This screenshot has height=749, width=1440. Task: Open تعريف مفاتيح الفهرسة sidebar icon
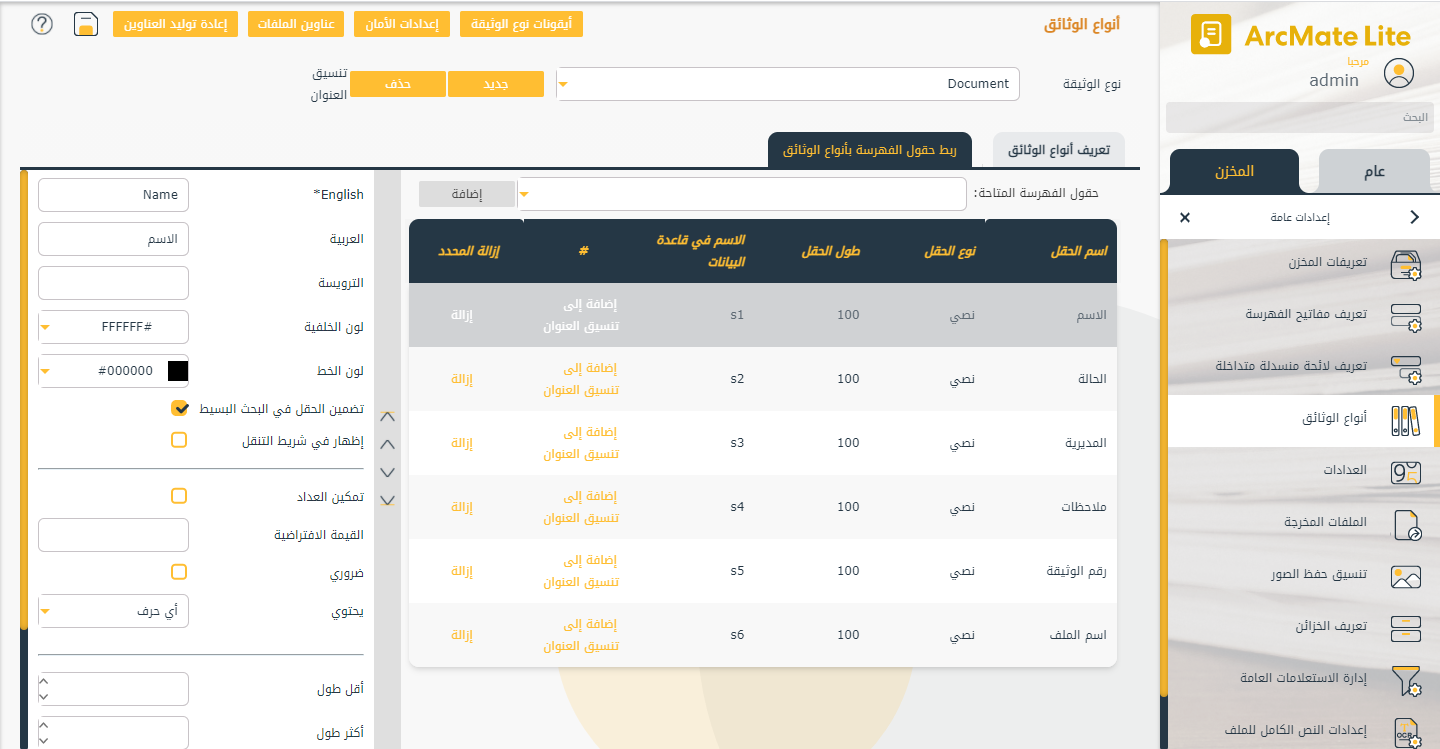click(x=1405, y=316)
